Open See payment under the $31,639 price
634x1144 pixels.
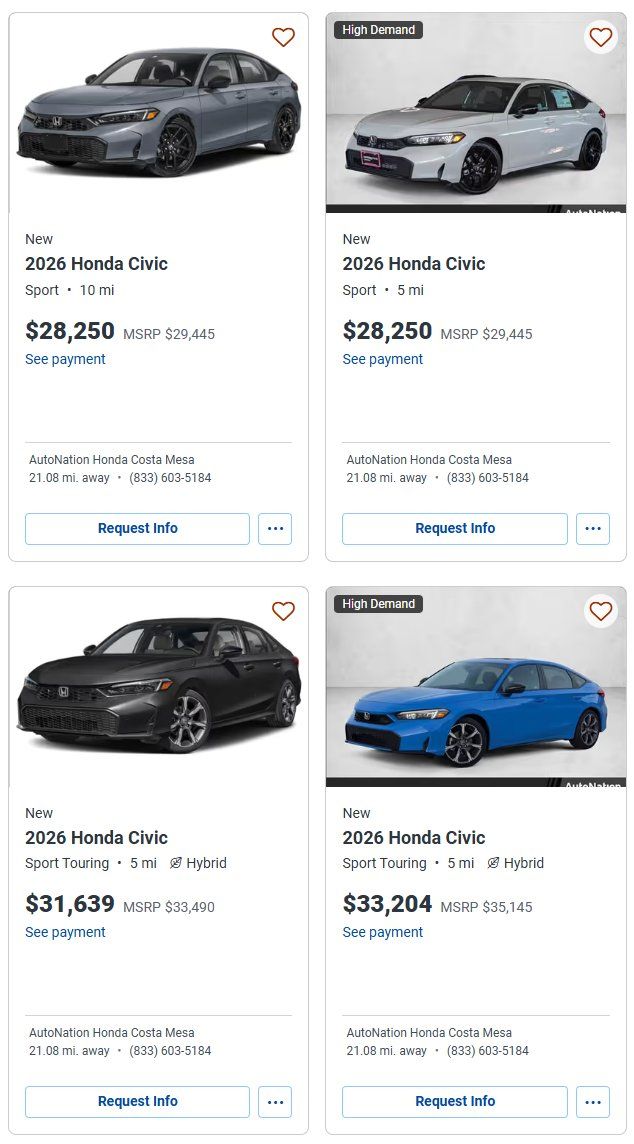click(65, 932)
